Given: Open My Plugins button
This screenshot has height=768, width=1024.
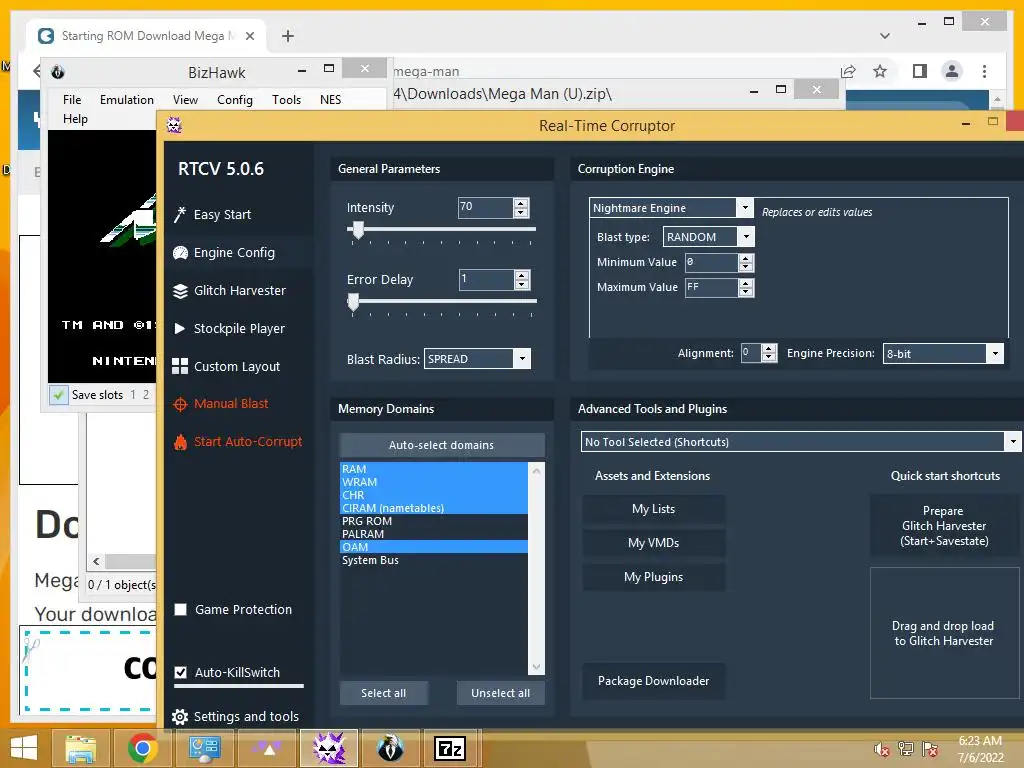Looking at the screenshot, I should point(653,577).
